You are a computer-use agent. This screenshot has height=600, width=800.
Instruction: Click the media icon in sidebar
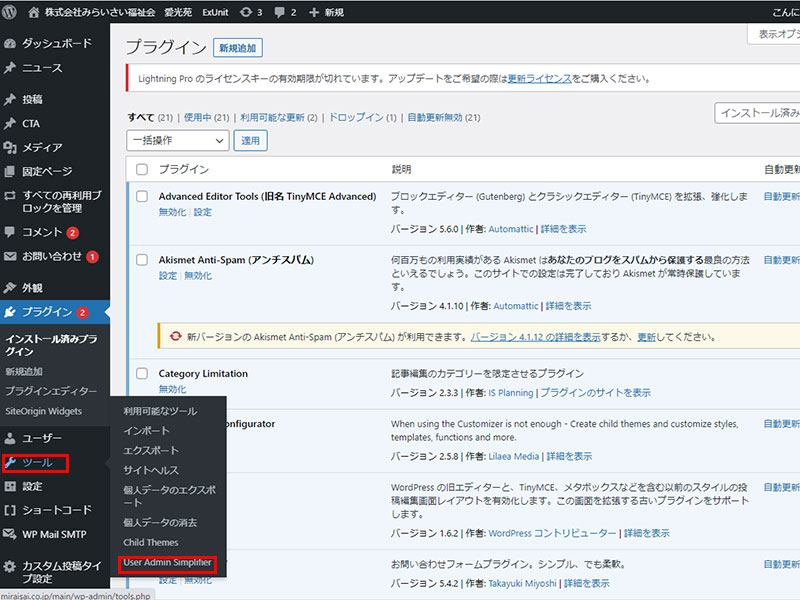(x=10, y=148)
